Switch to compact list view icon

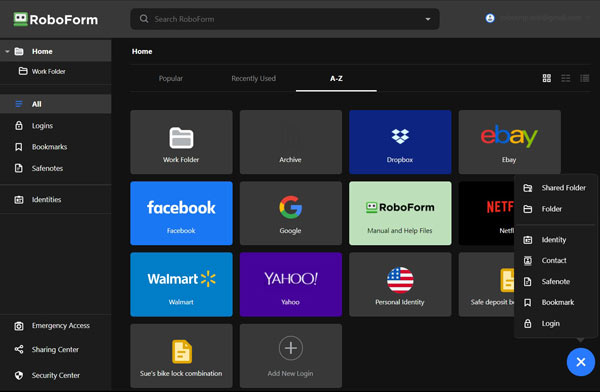click(x=585, y=78)
